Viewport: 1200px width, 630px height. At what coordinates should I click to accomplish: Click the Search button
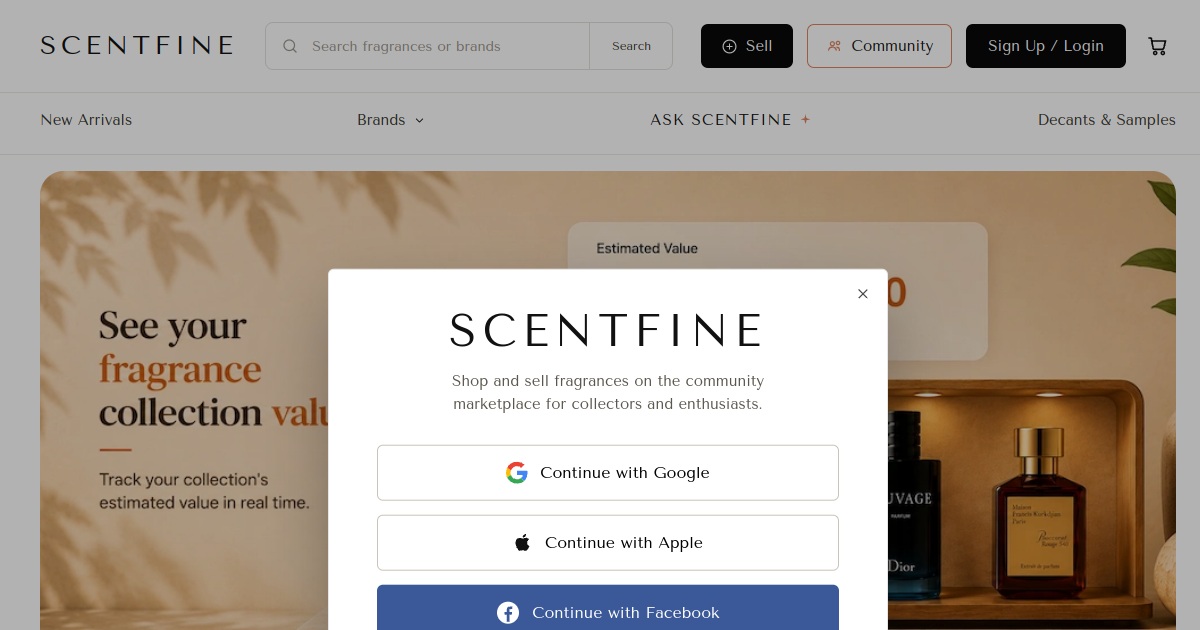pos(631,46)
